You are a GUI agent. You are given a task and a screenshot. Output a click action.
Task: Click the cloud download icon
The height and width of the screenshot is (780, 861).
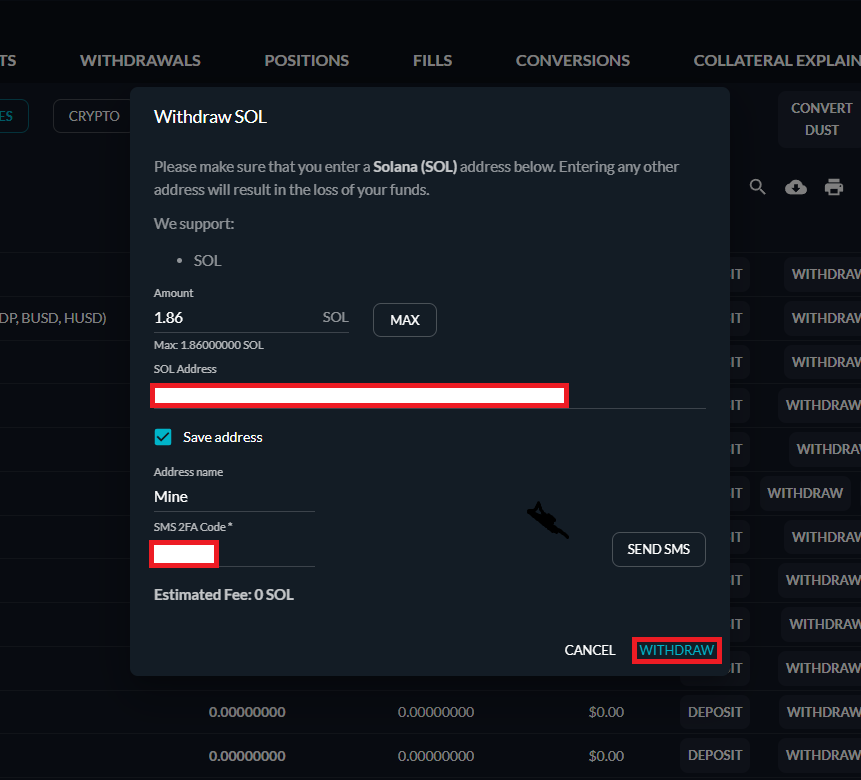[796, 187]
